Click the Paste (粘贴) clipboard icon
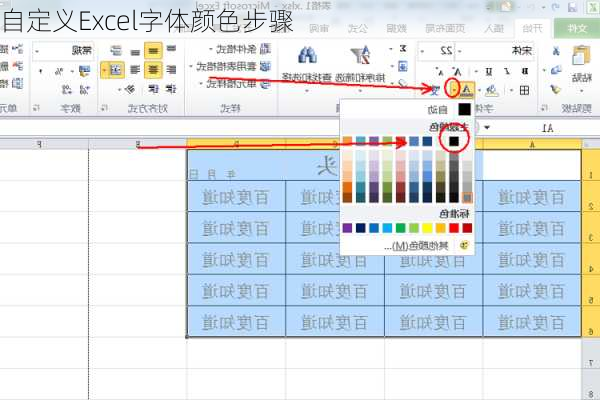This screenshot has height=400, width=600. 582,55
